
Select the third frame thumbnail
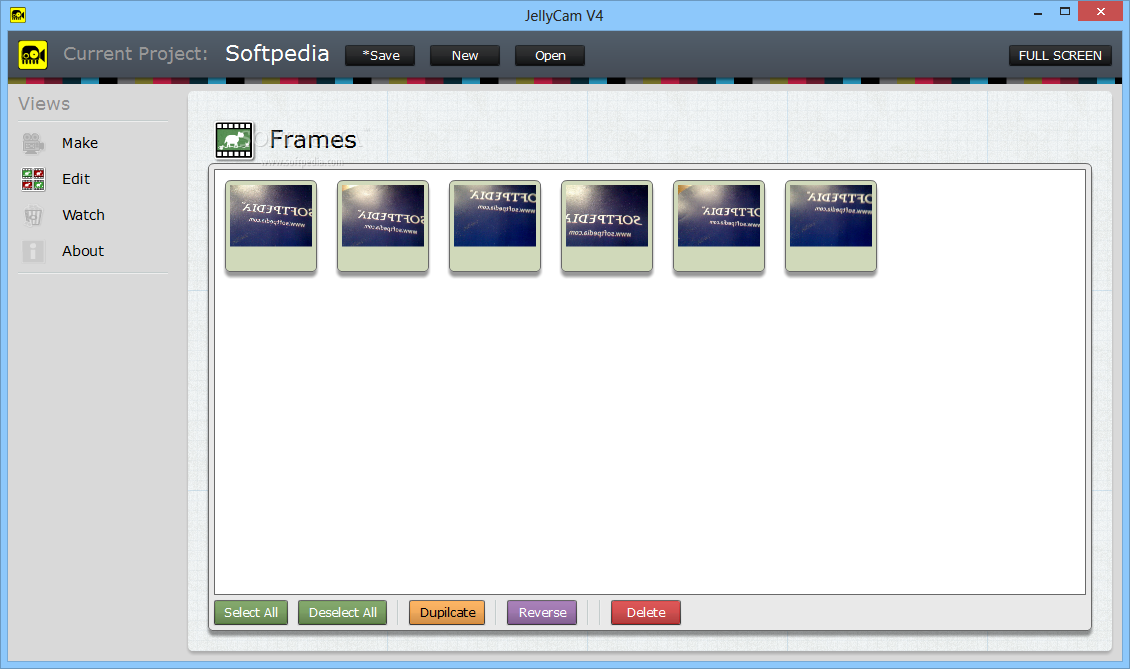click(495, 226)
